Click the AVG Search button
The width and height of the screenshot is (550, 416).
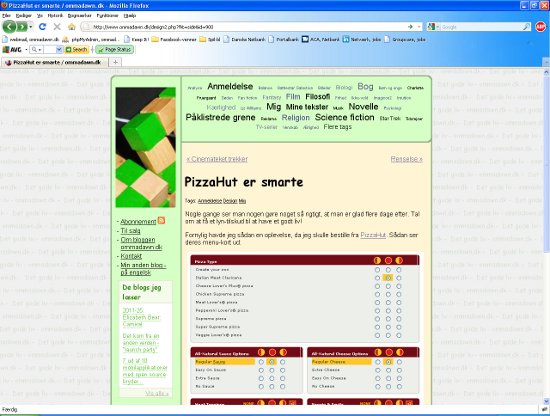[x=77, y=50]
